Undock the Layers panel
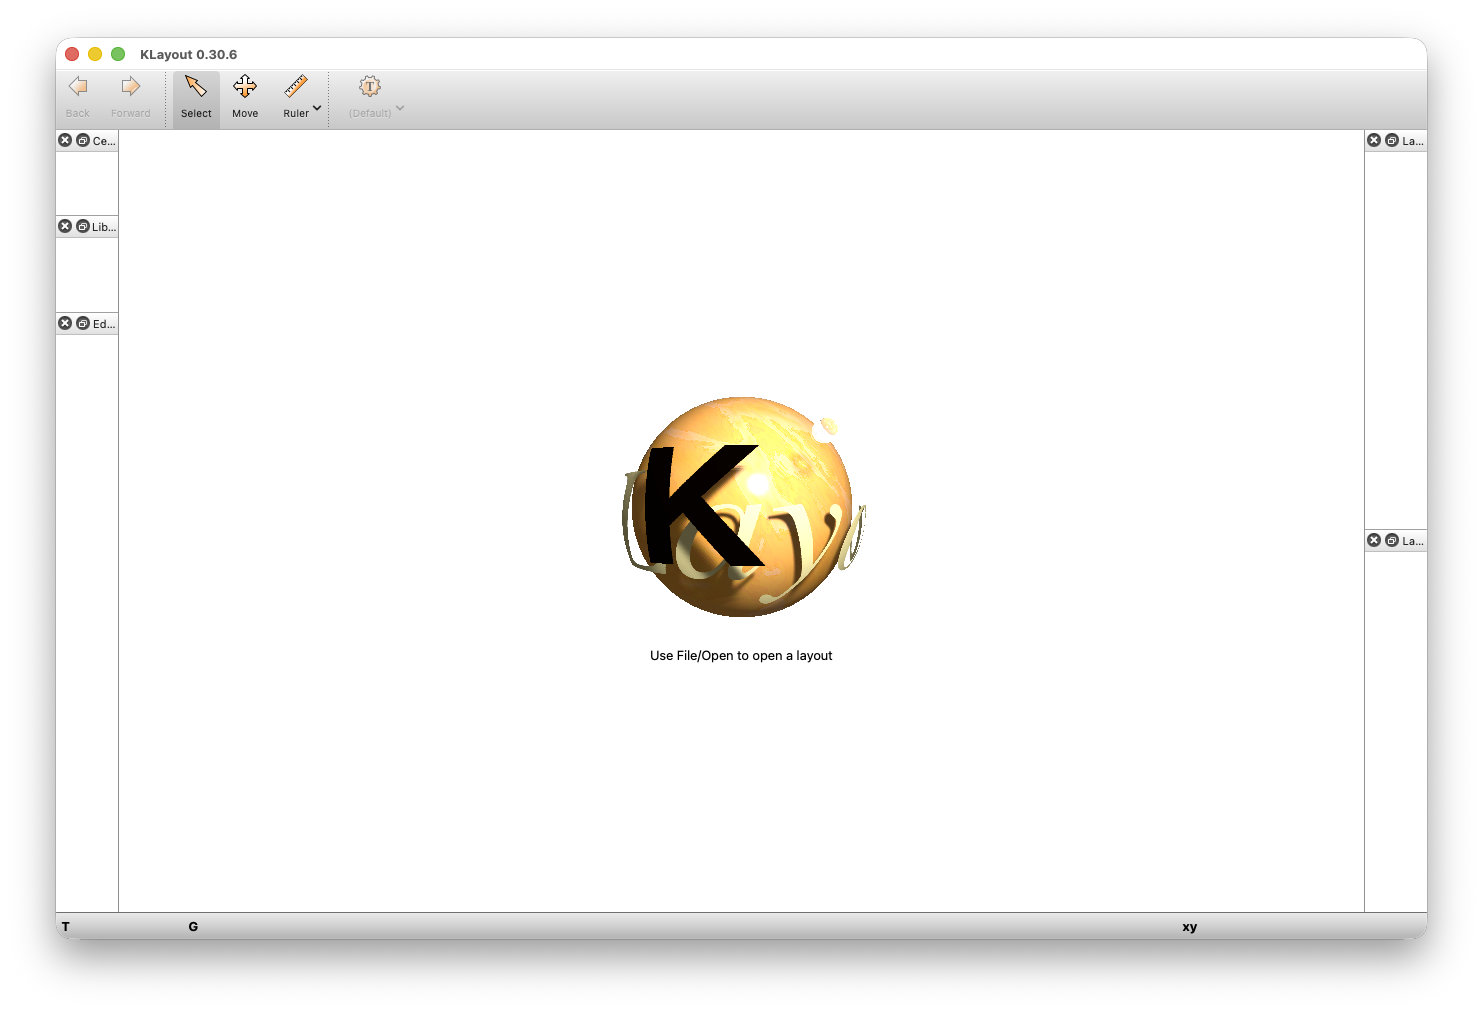 coord(1392,140)
